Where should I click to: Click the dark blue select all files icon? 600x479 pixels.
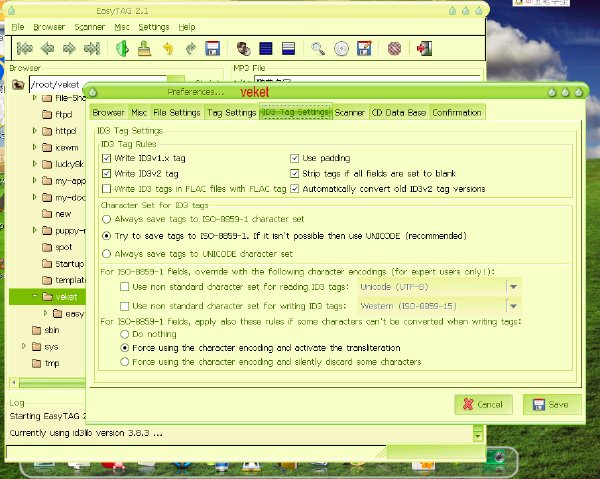coord(266,49)
